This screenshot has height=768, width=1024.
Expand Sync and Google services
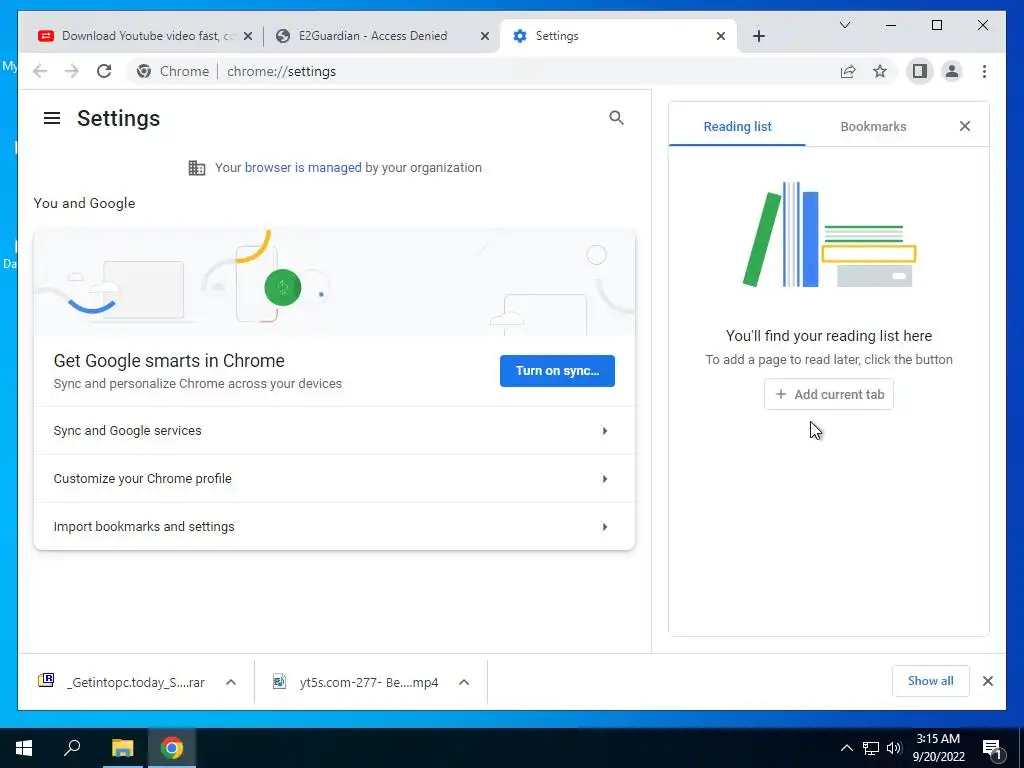[x=334, y=430]
